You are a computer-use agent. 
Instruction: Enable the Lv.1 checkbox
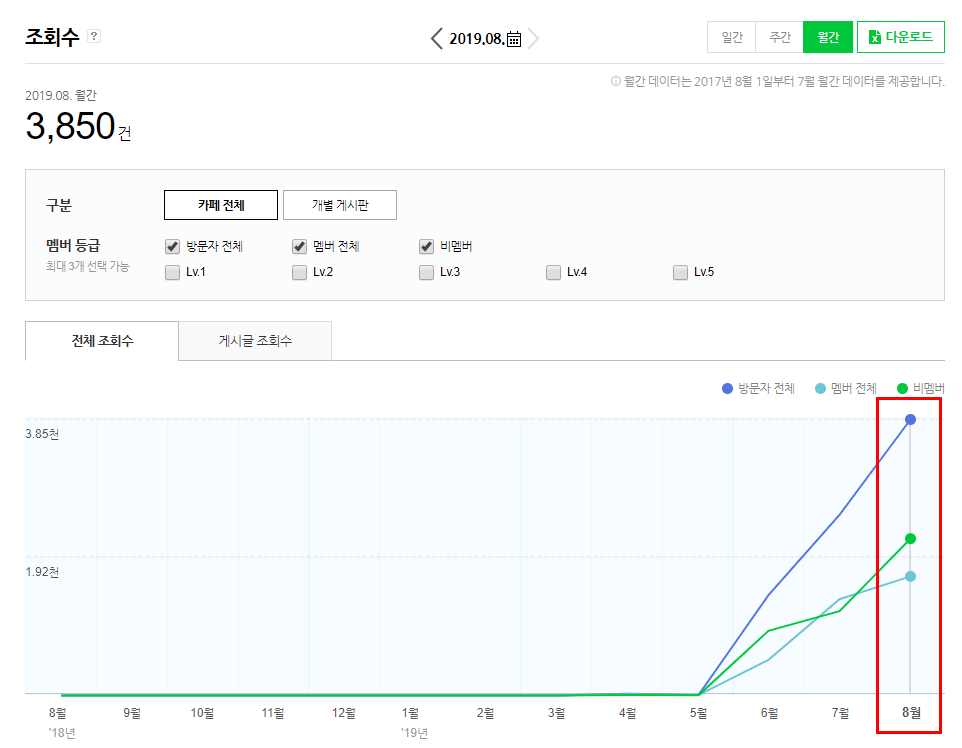click(x=172, y=272)
